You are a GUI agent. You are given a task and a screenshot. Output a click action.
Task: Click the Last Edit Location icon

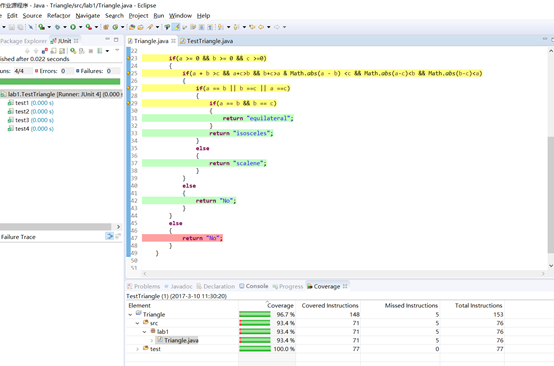click(252, 27)
